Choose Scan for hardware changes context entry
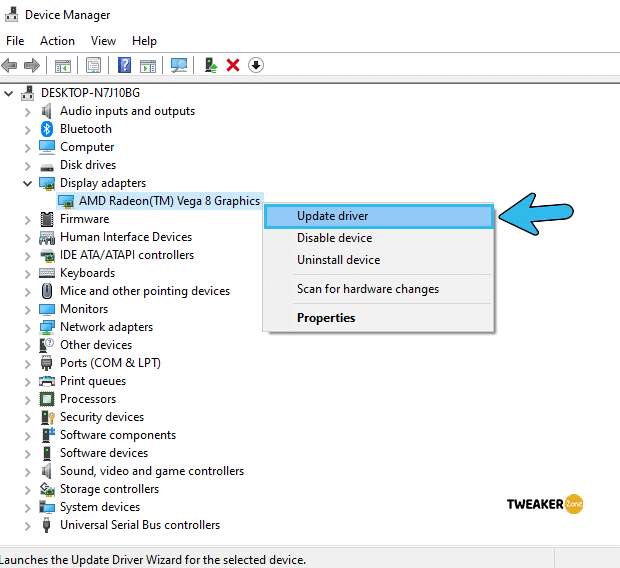The height and width of the screenshot is (568, 620). coord(379,289)
